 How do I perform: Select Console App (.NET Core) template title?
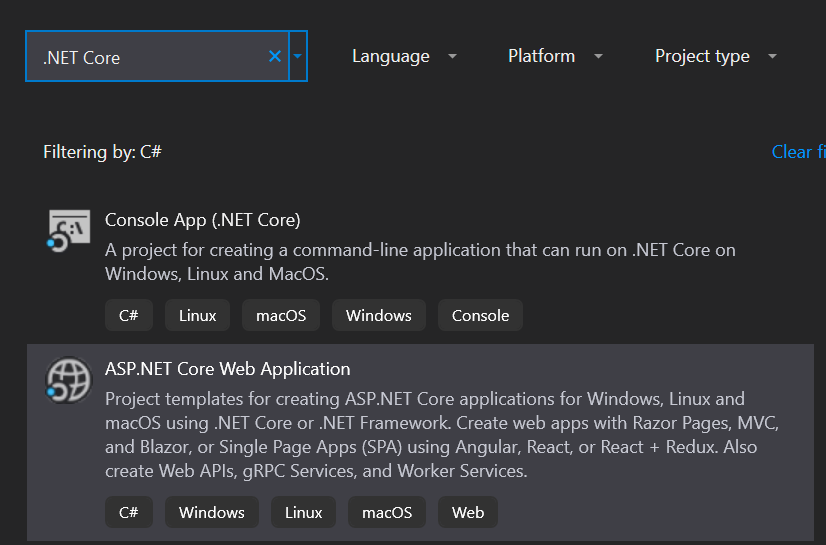point(202,220)
